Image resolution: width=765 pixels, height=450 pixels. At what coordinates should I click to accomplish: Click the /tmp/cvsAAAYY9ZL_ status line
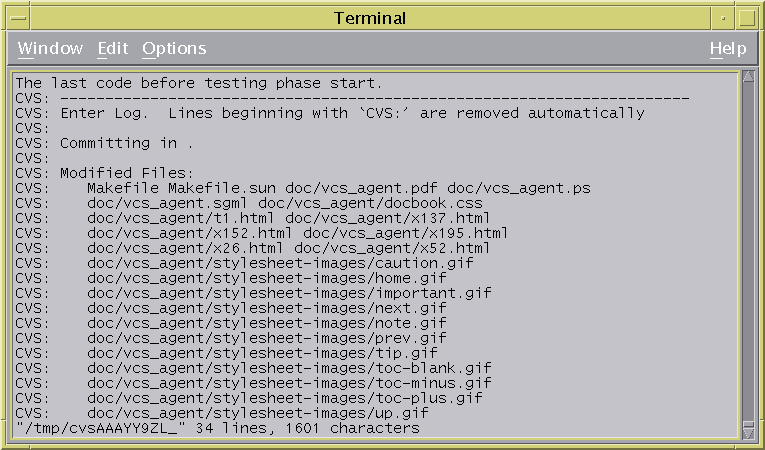(218, 429)
